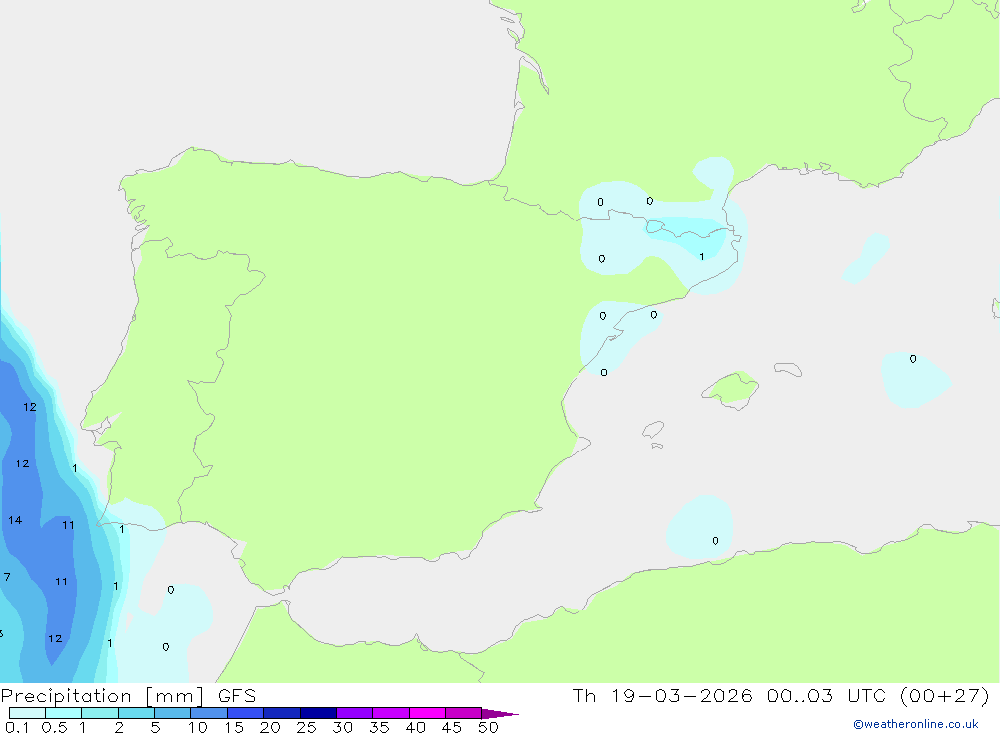Click the legend tick label '0.5'

tap(54, 727)
